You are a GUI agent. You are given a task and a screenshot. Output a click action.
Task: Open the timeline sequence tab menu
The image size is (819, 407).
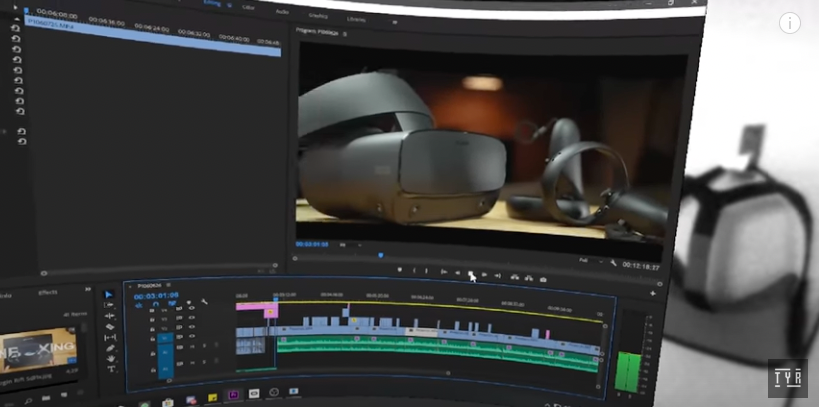coord(169,285)
